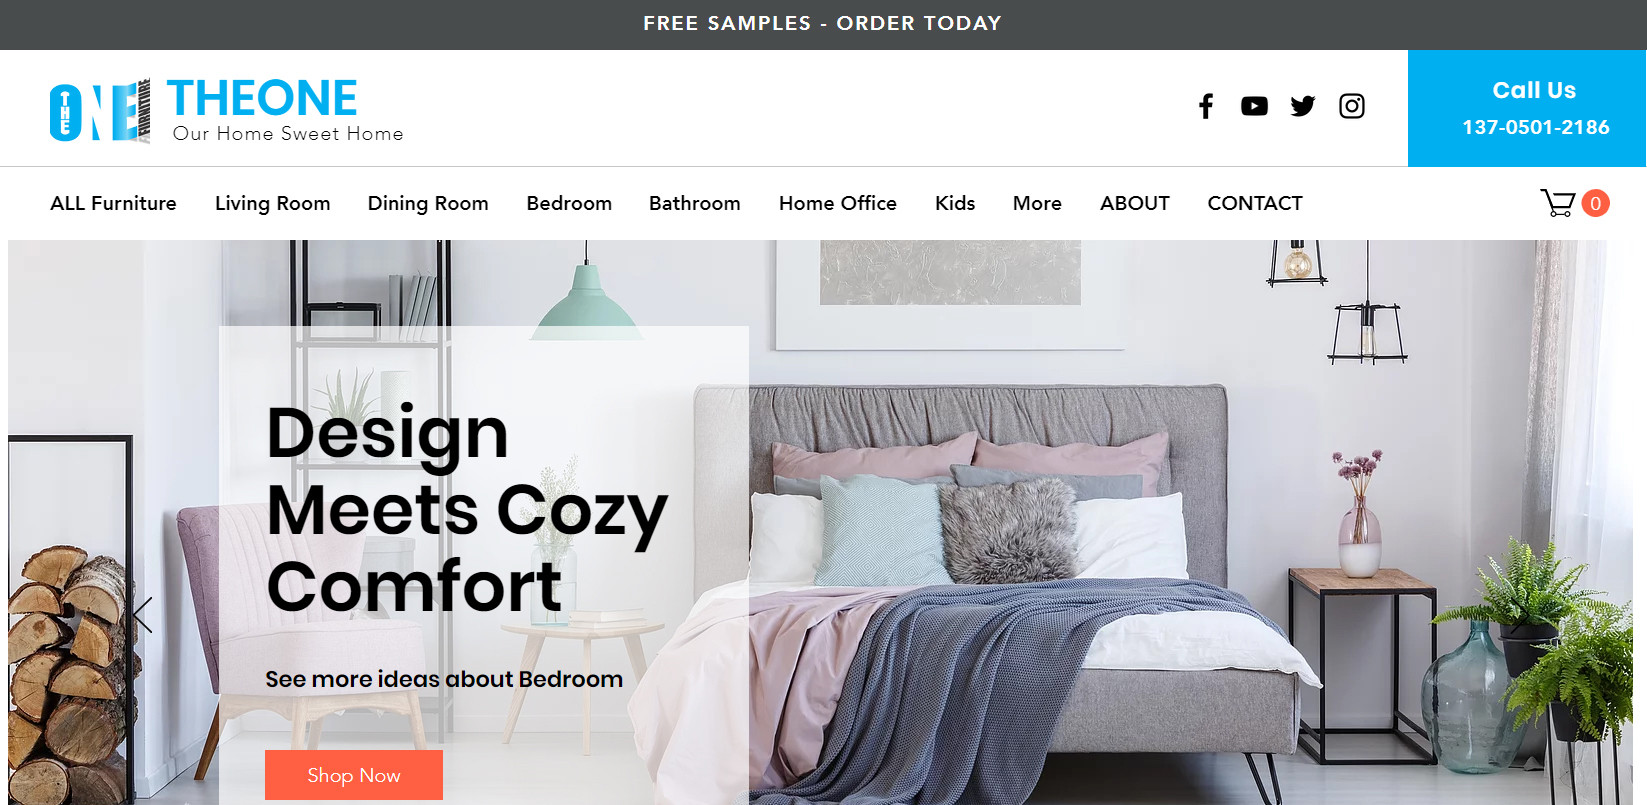1647x805 pixels.
Task: Open the YouTube social icon
Action: (1254, 106)
